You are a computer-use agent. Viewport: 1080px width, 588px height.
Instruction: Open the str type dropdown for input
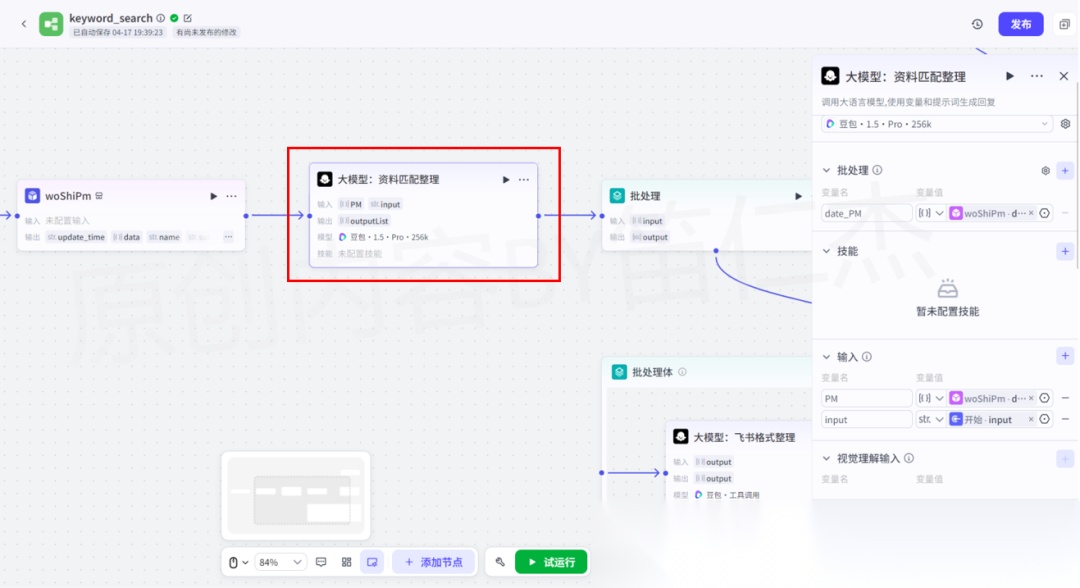[930, 419]
